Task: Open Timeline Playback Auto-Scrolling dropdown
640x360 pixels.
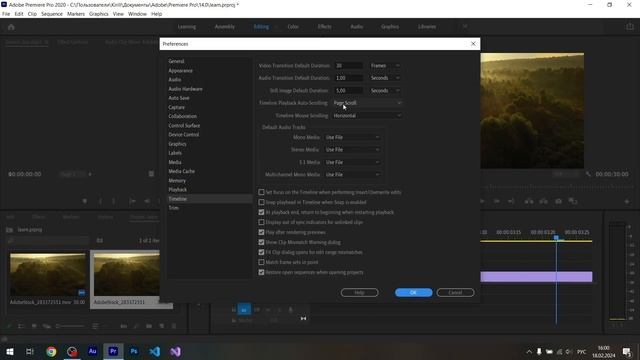Action: 367,103
